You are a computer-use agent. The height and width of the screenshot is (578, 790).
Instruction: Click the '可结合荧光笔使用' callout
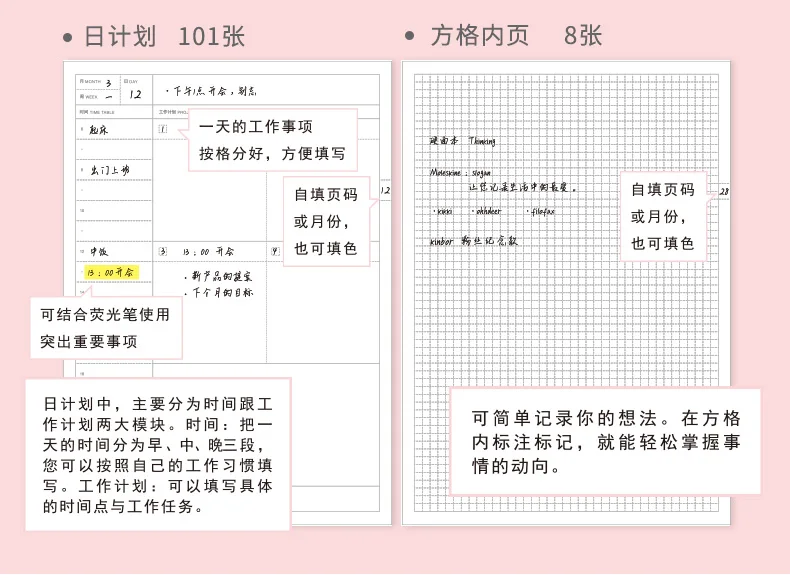tap(106, 328)
